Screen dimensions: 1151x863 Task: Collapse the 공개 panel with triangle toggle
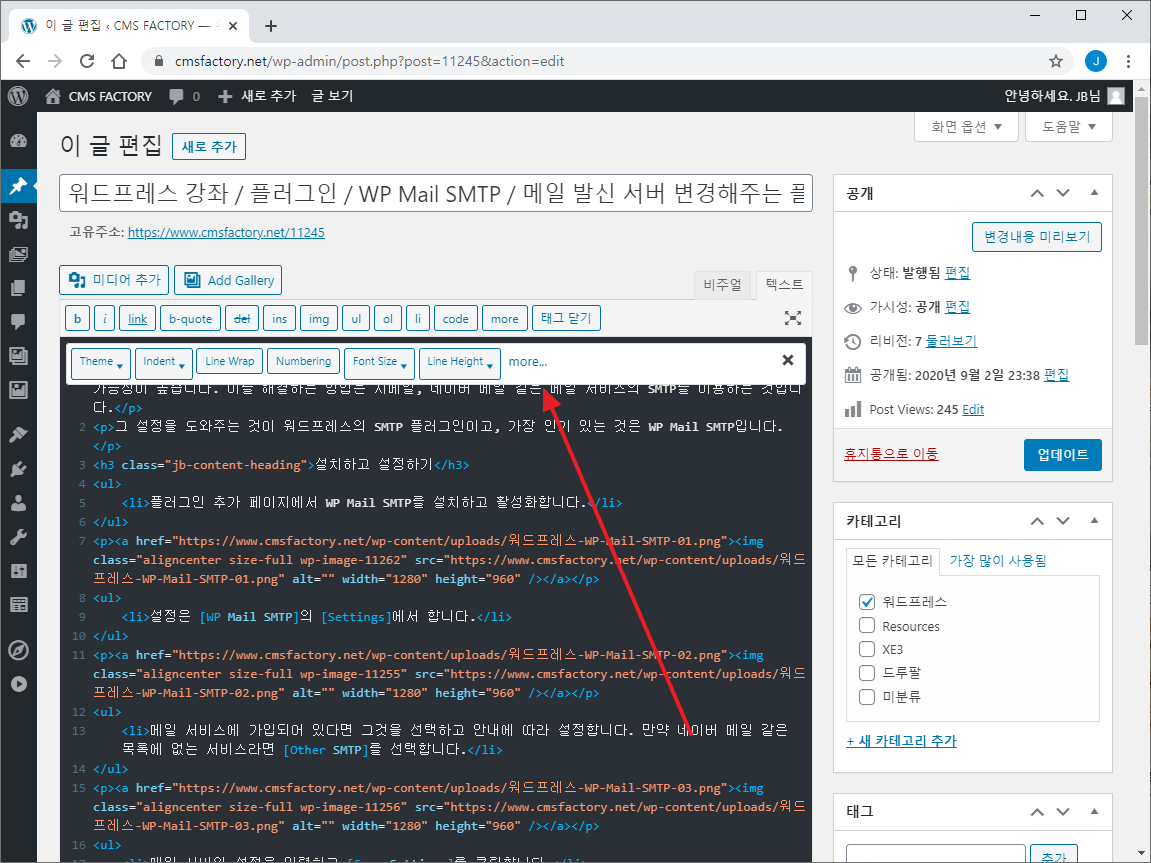coord(1094,193)
